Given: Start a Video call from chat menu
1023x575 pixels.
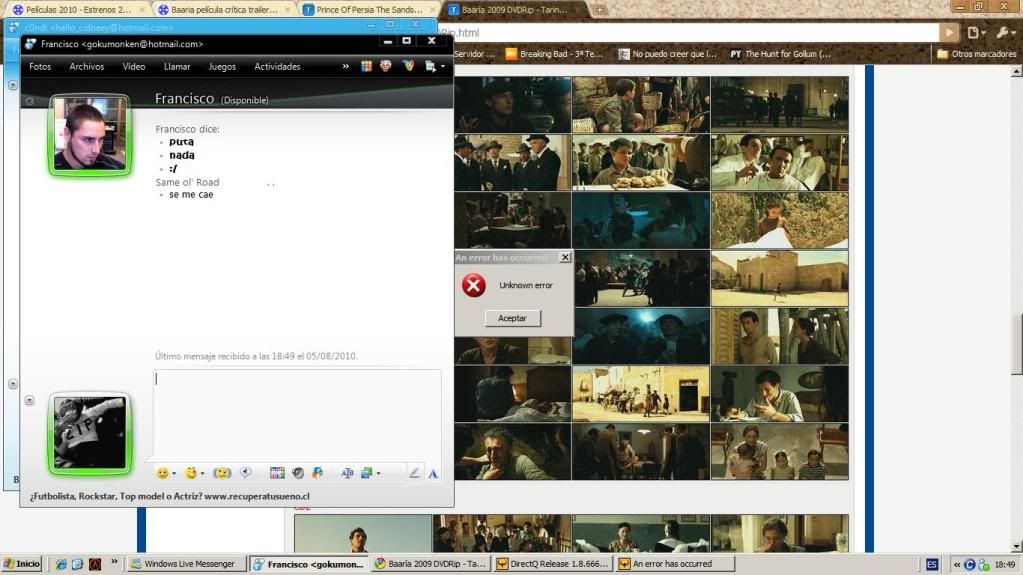Looking at the screenshot, I should [134, 67].
